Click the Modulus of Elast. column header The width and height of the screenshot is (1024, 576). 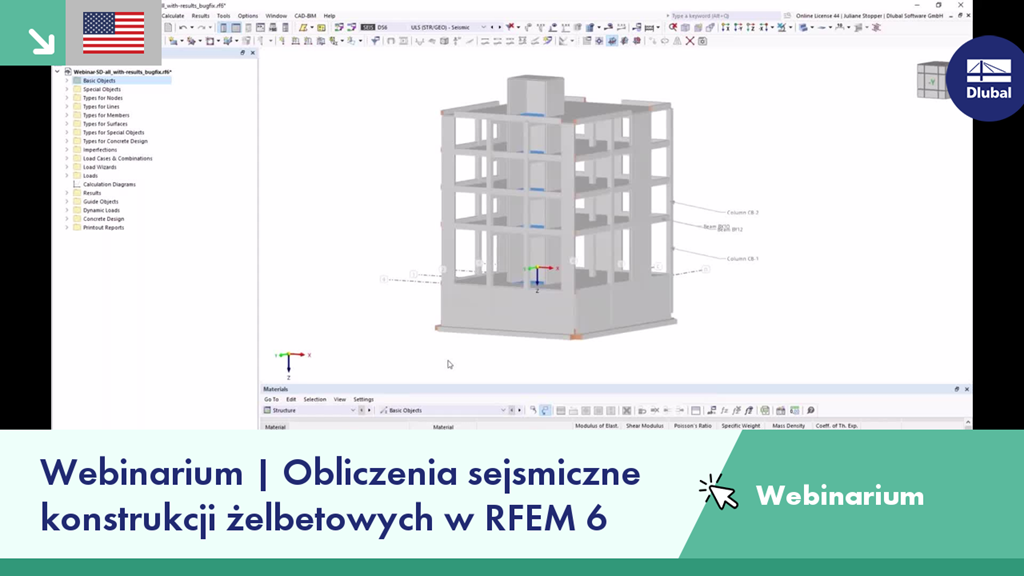(x=596, y=426)
